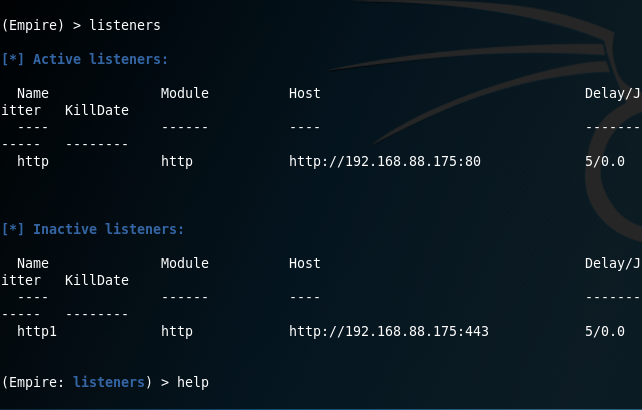The width and height of the screenshot is (642, 410).
Task: Click the 'Host' header in active table
Action: (x=305, y=93)
